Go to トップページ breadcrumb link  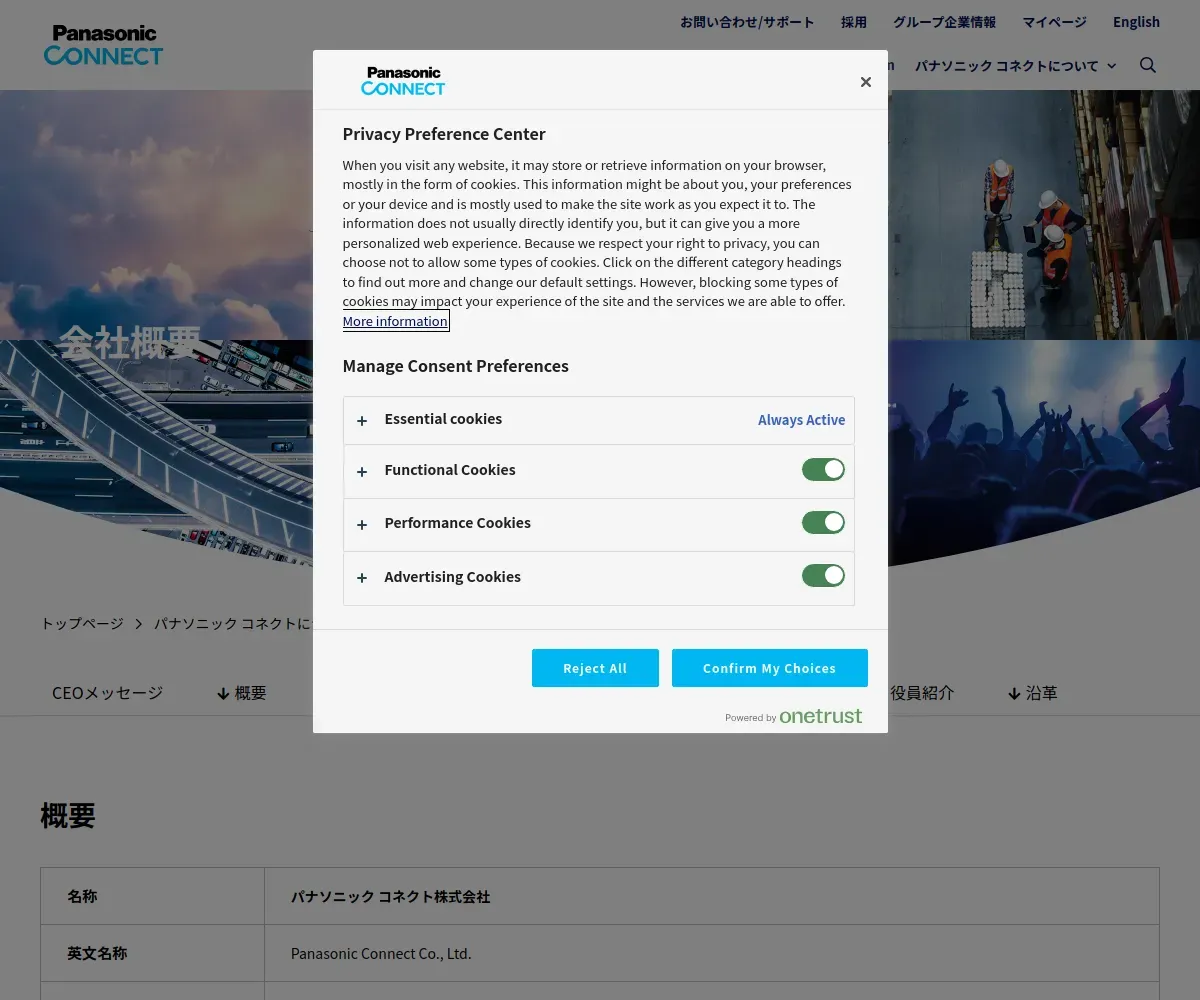82,624
